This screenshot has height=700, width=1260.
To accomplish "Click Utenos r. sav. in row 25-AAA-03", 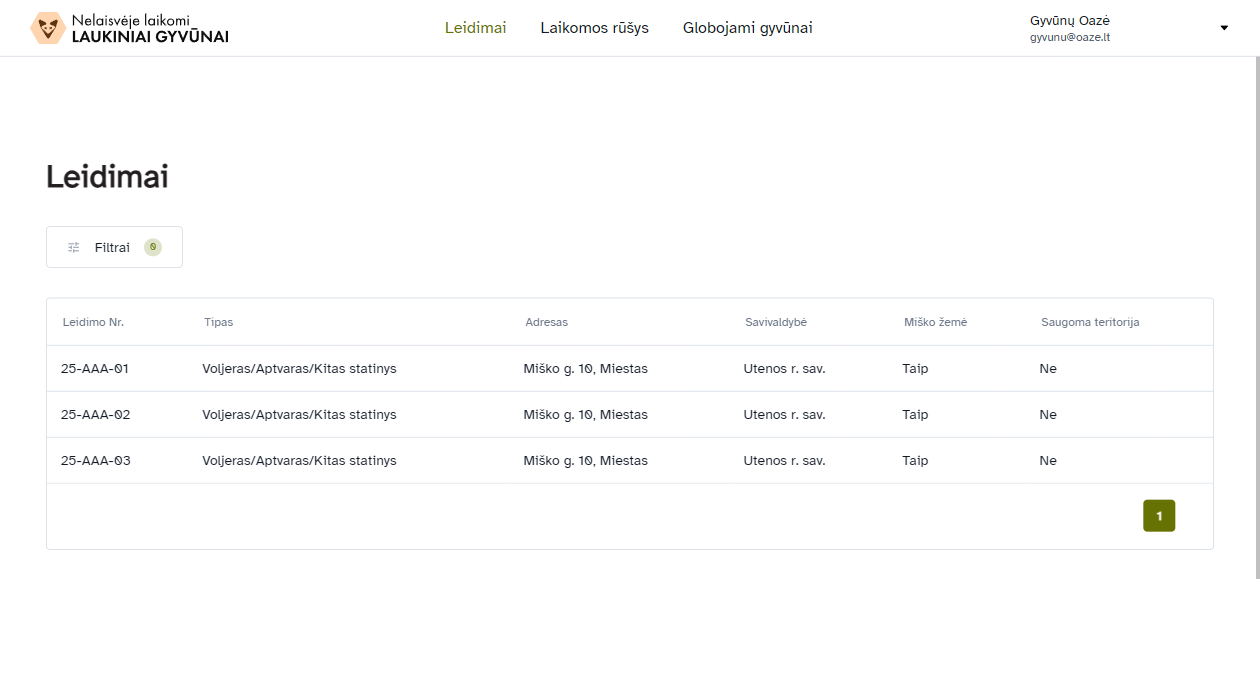I will point(784,461).
